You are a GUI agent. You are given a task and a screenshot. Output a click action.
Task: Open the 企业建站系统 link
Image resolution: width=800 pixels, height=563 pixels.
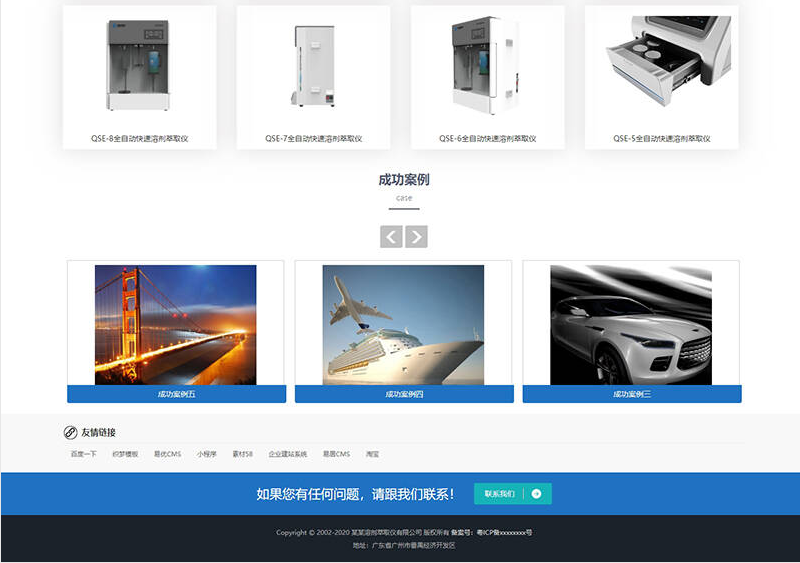pos(288,454)
